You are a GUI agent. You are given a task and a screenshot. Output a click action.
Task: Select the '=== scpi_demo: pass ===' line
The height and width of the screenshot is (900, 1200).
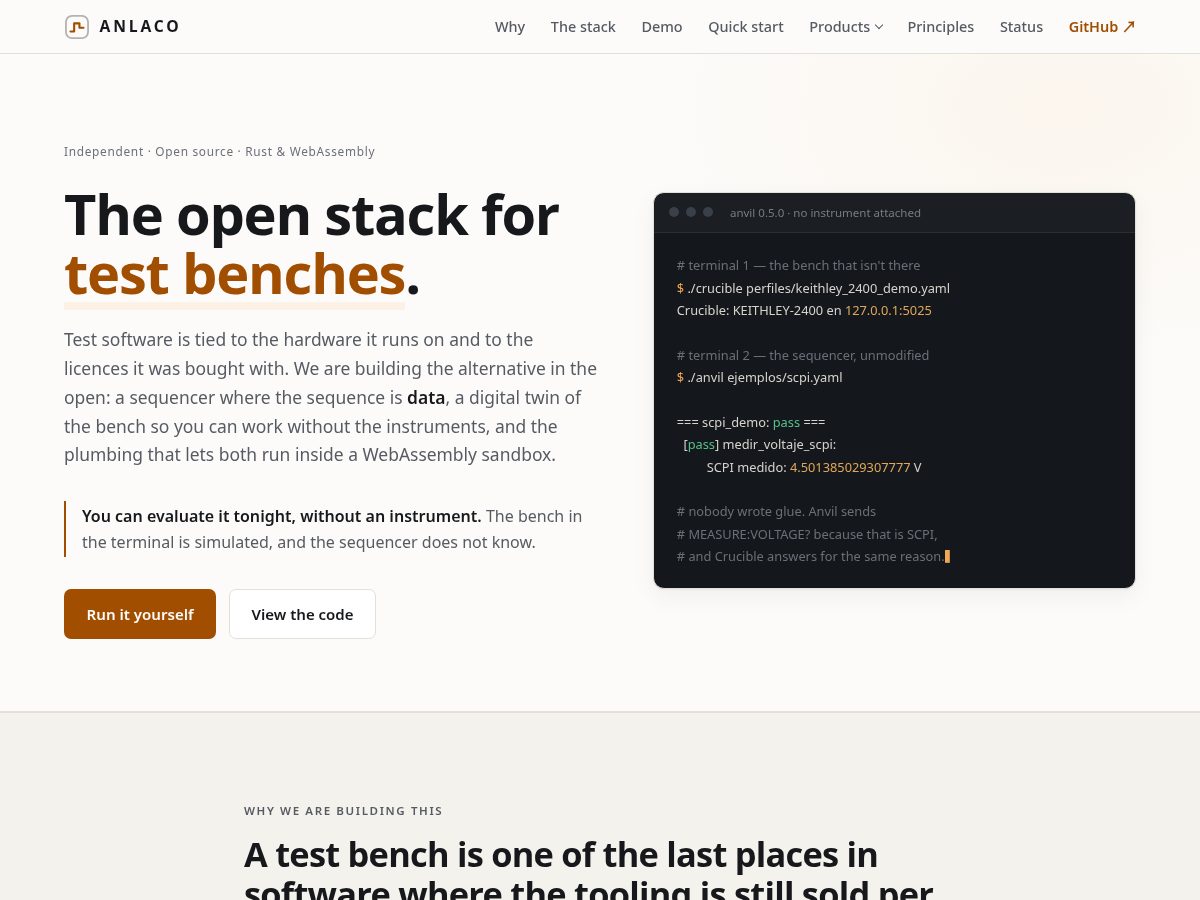[751, 422]
